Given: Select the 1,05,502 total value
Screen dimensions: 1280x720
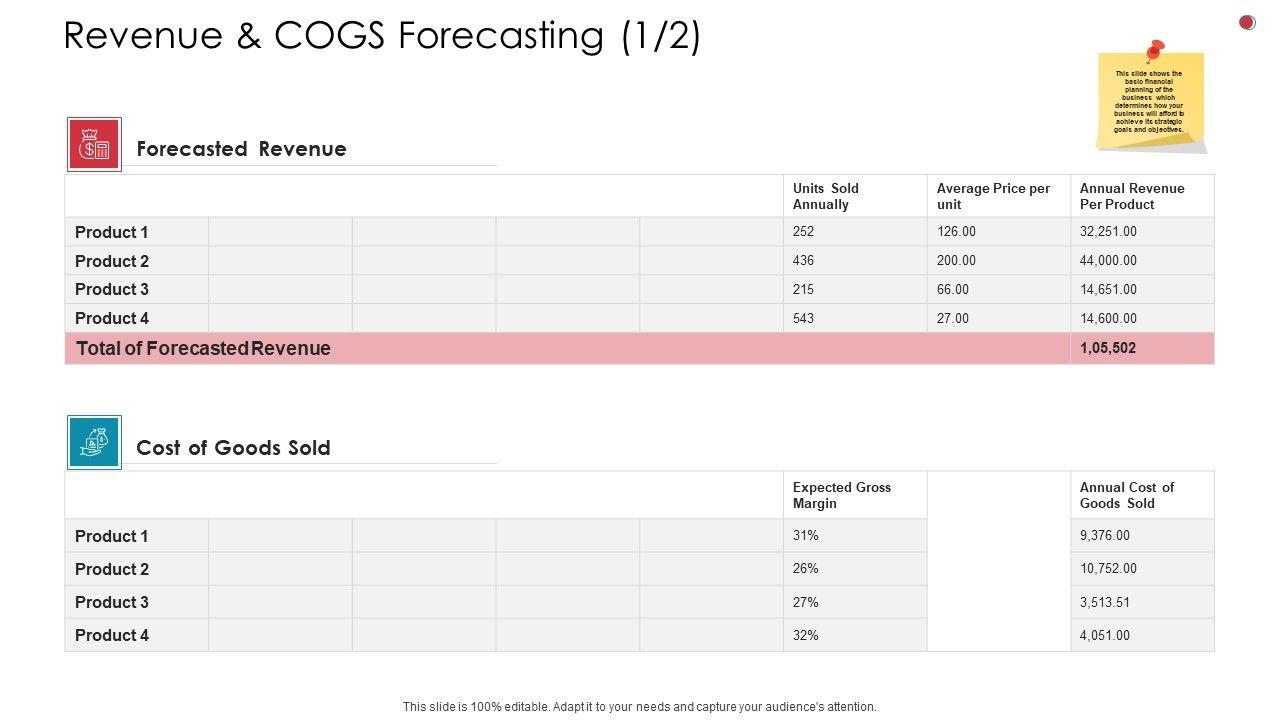Looking at the screenshot, I should pyautogui.click(x=1108, y=348).
